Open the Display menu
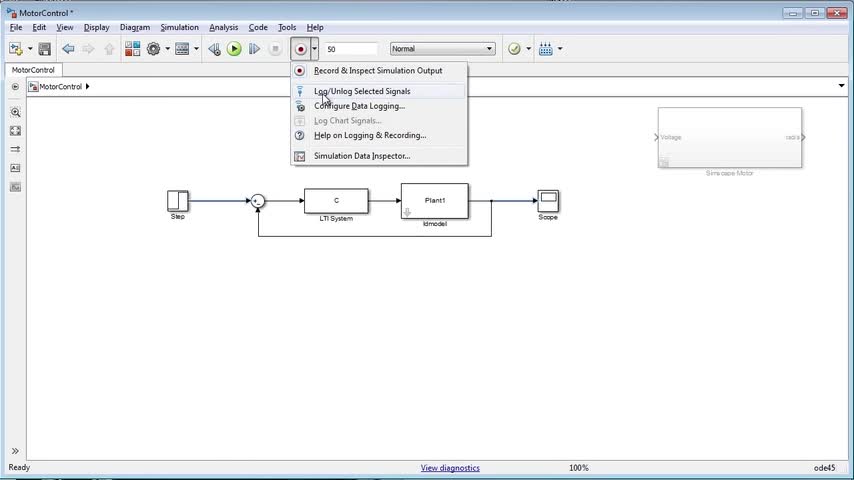 [x=96, y=27]
